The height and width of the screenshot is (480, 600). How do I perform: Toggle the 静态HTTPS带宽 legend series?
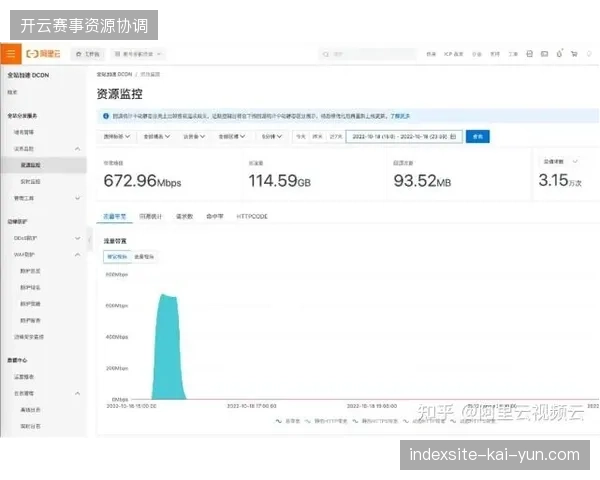click(375, 421)
